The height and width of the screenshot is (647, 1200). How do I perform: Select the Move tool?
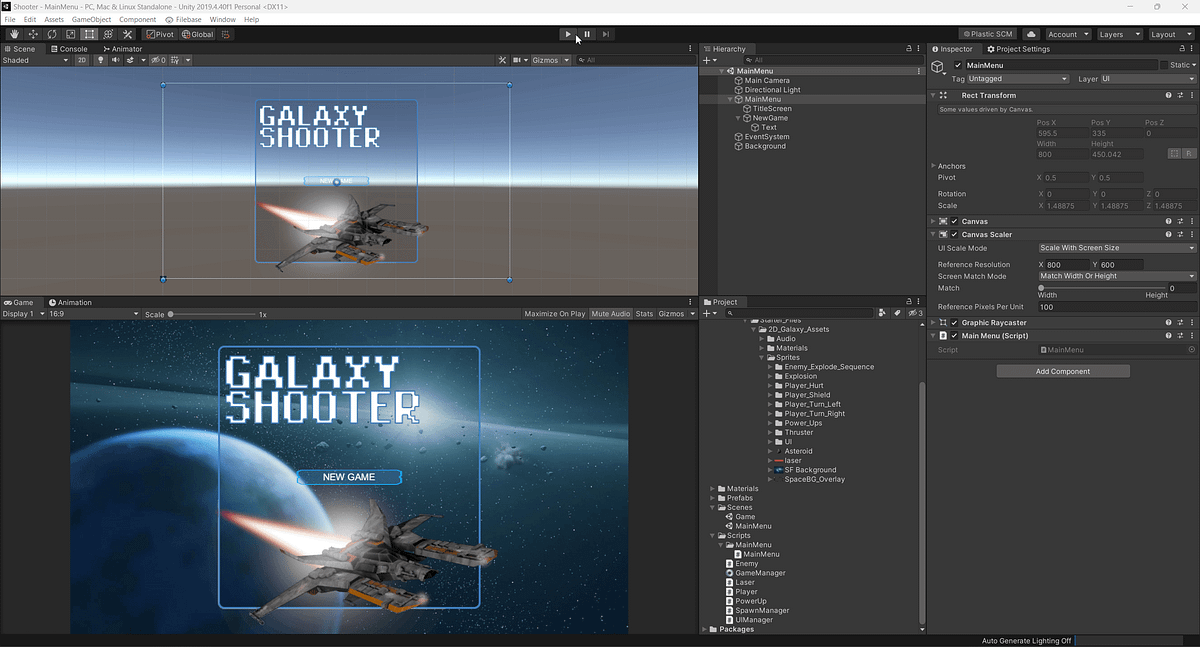click(x=32, y=33)
